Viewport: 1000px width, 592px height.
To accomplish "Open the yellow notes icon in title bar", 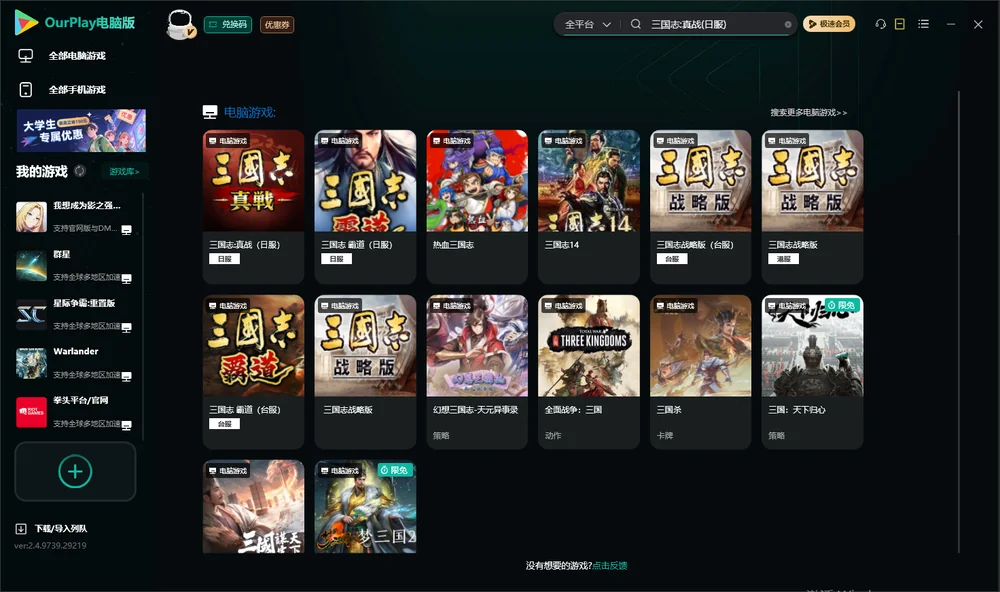I will pos(900,24).
